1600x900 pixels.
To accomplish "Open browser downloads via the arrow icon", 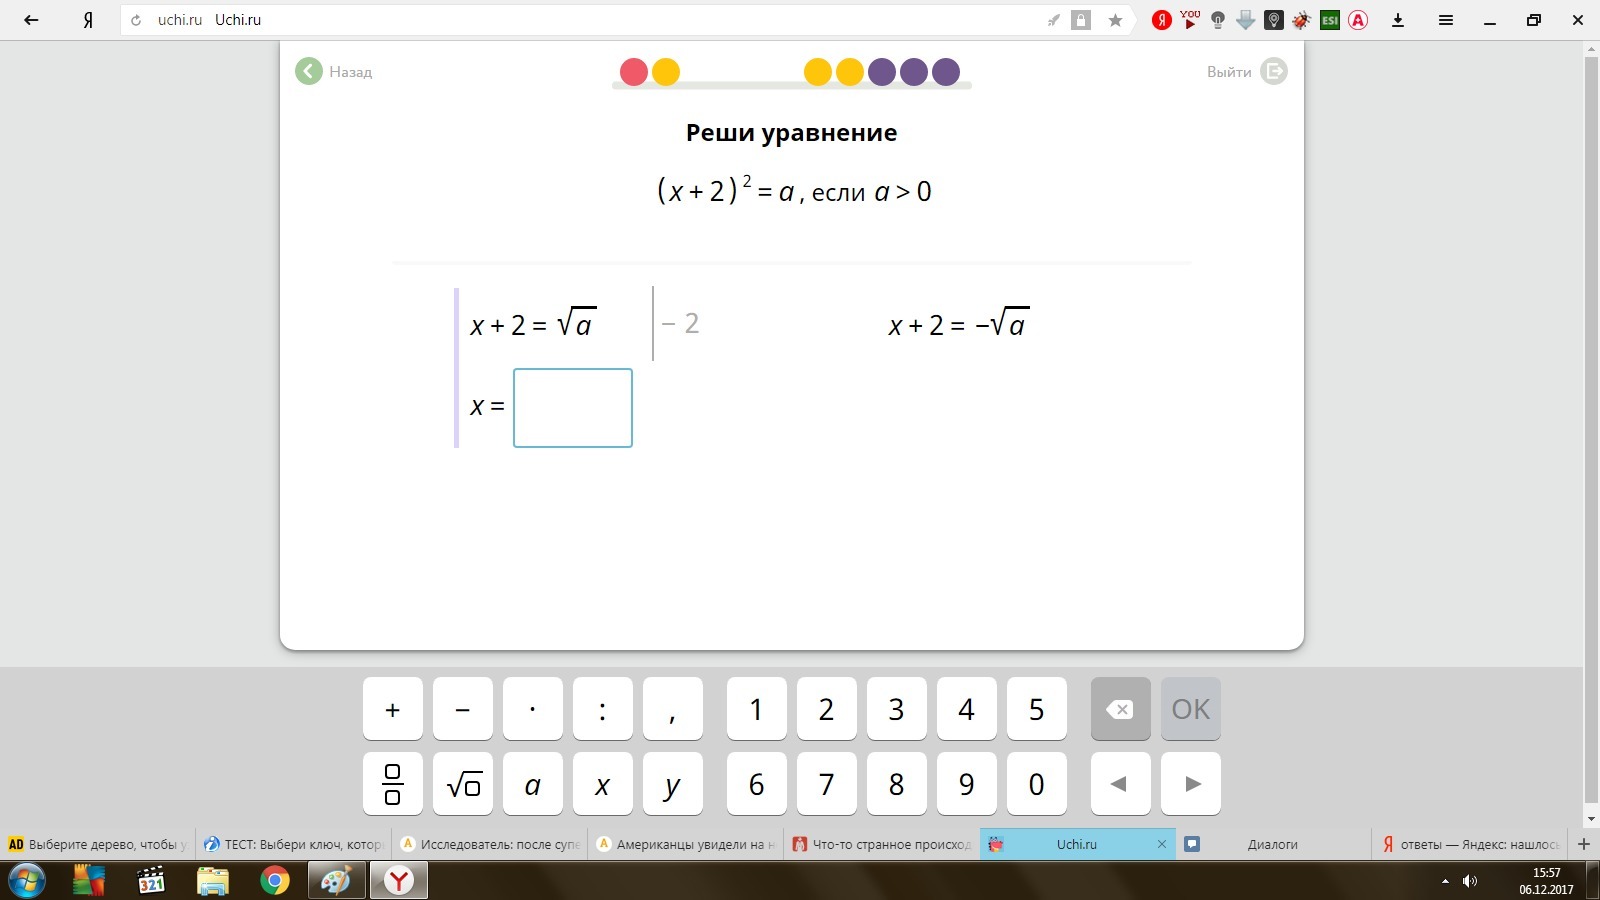I will click(1399, 19).
